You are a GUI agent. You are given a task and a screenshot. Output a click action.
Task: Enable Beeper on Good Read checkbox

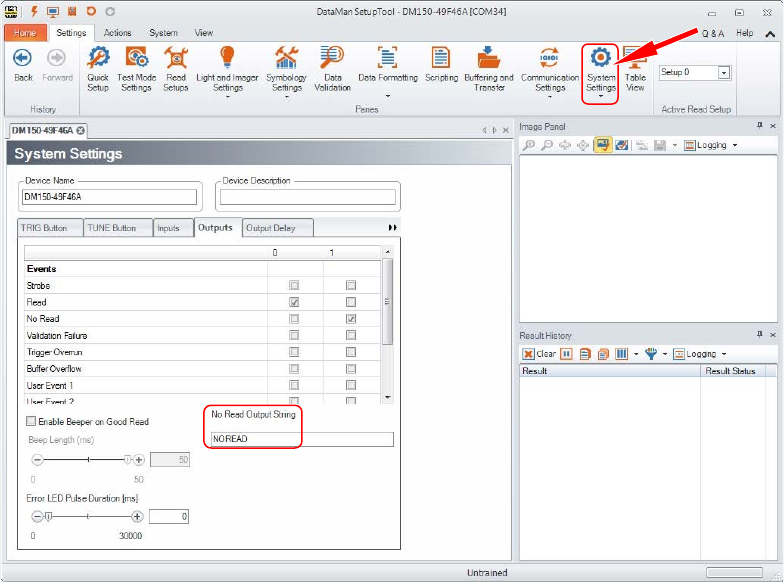31,422
